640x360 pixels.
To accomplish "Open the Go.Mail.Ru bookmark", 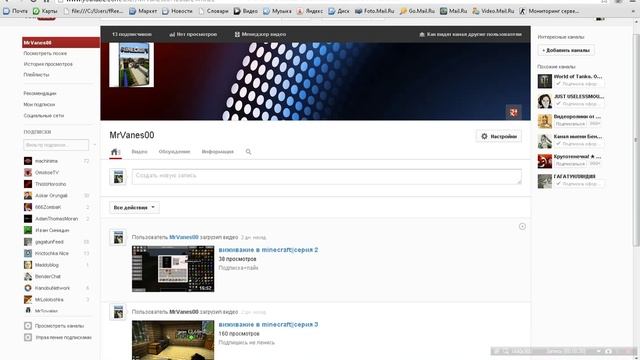I will (418, 11).
